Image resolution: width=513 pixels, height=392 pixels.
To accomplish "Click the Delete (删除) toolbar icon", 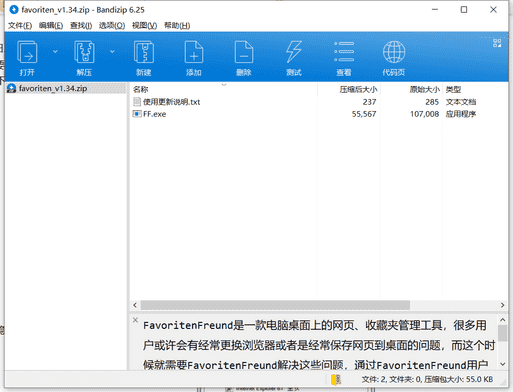I will click(244, 52).
